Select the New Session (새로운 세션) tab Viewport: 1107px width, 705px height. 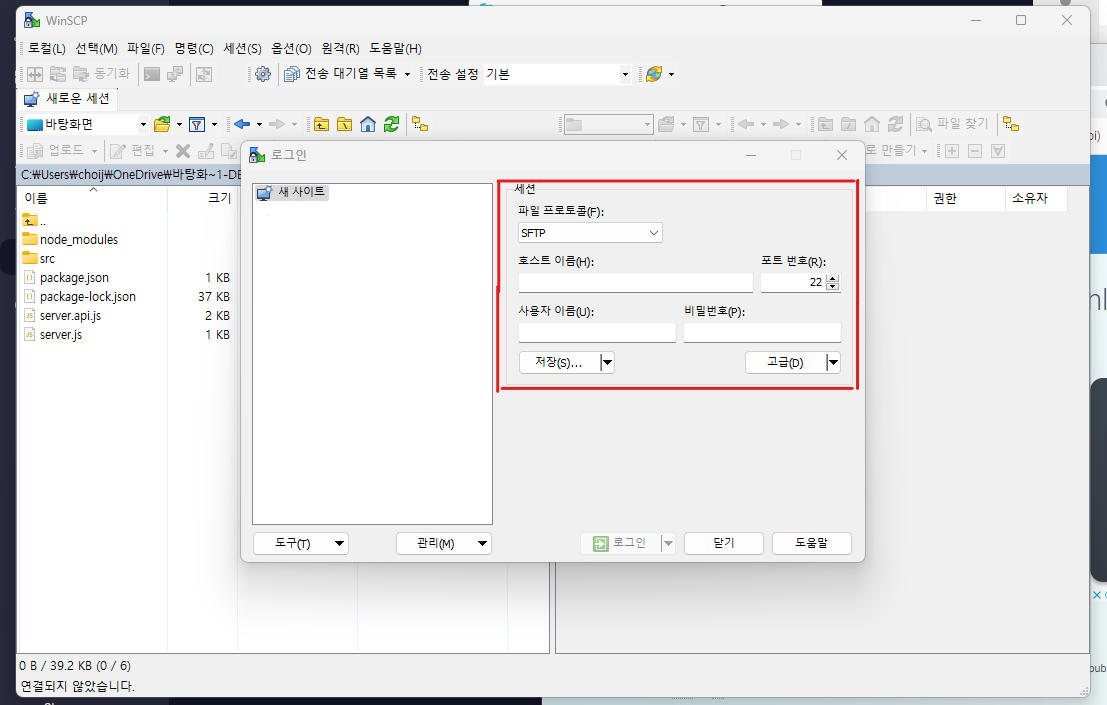pyautogui.click(x=67, y=99)
